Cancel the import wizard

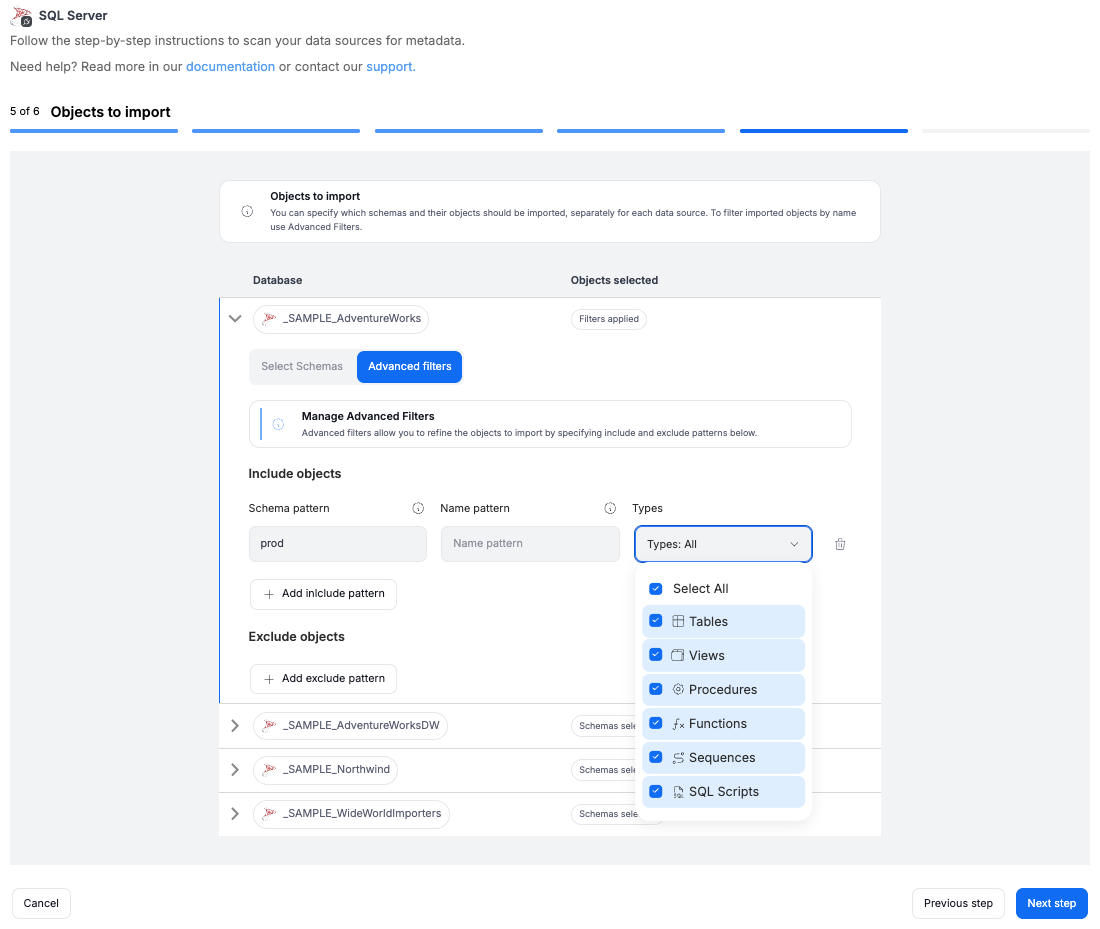[x=41, y=903]
